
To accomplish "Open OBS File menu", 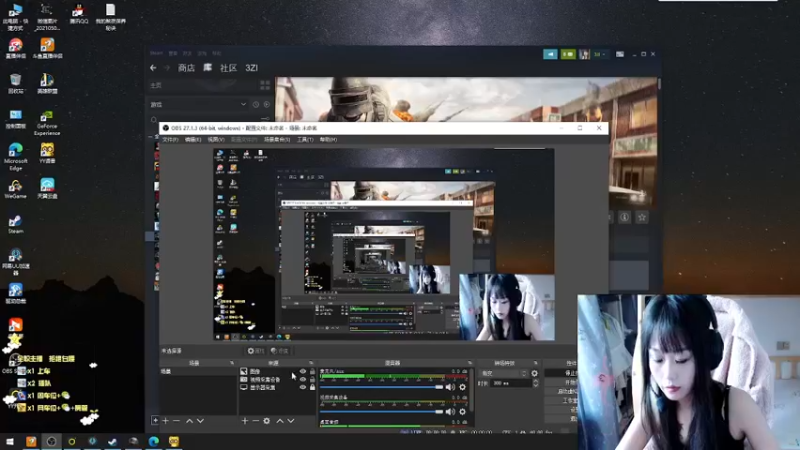I will click(x=170, y=140).
